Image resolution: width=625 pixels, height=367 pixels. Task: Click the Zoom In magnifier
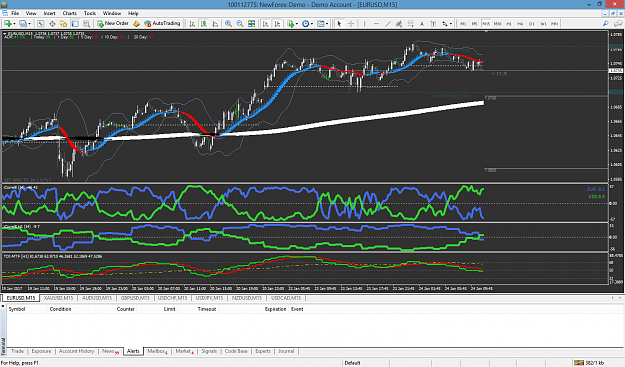tap(228, 24)
